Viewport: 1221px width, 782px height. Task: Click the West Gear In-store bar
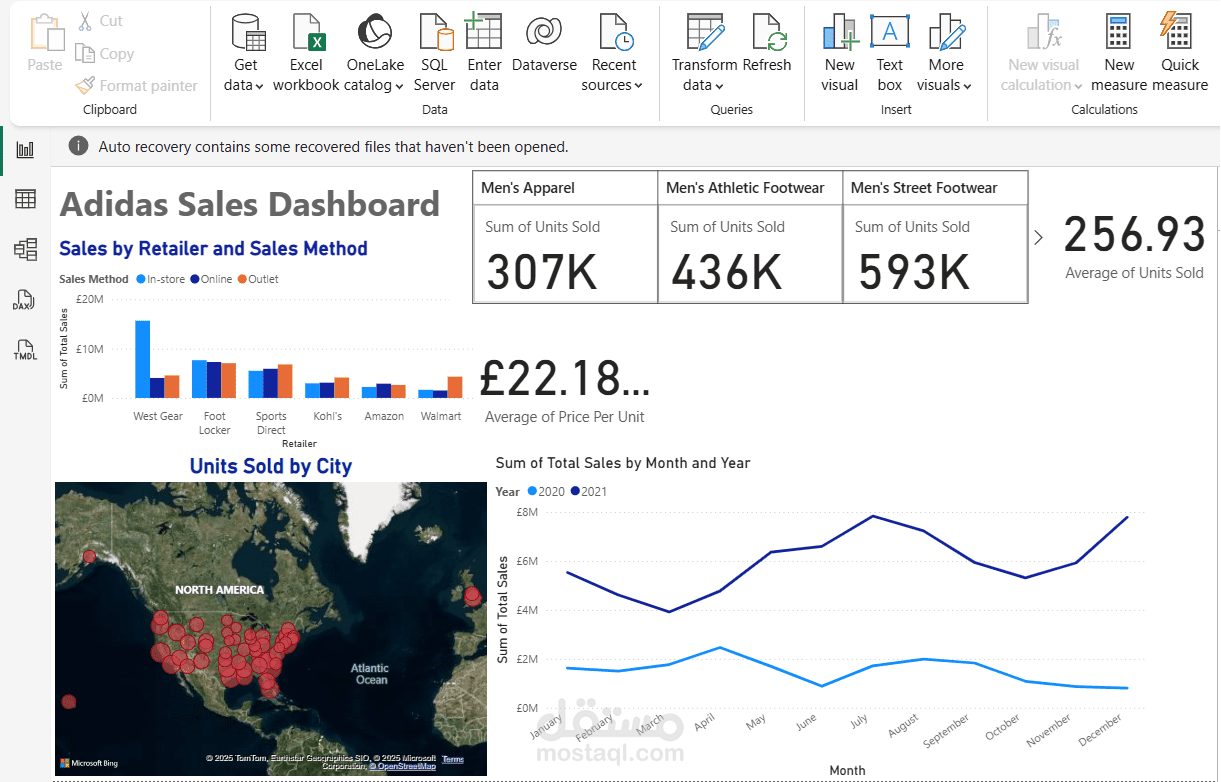click(x=143, y=359)
